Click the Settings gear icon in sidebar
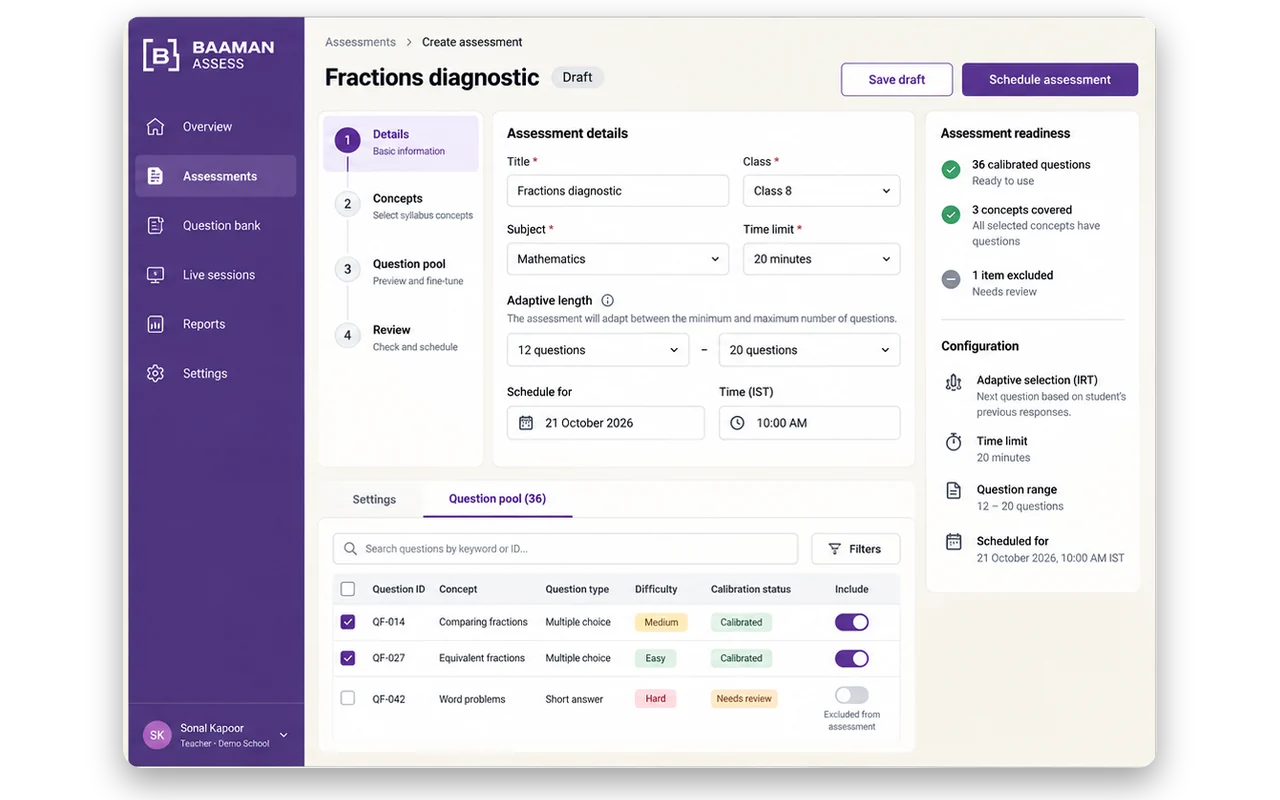Screen dimensions: 1280x800 point(155,373)
